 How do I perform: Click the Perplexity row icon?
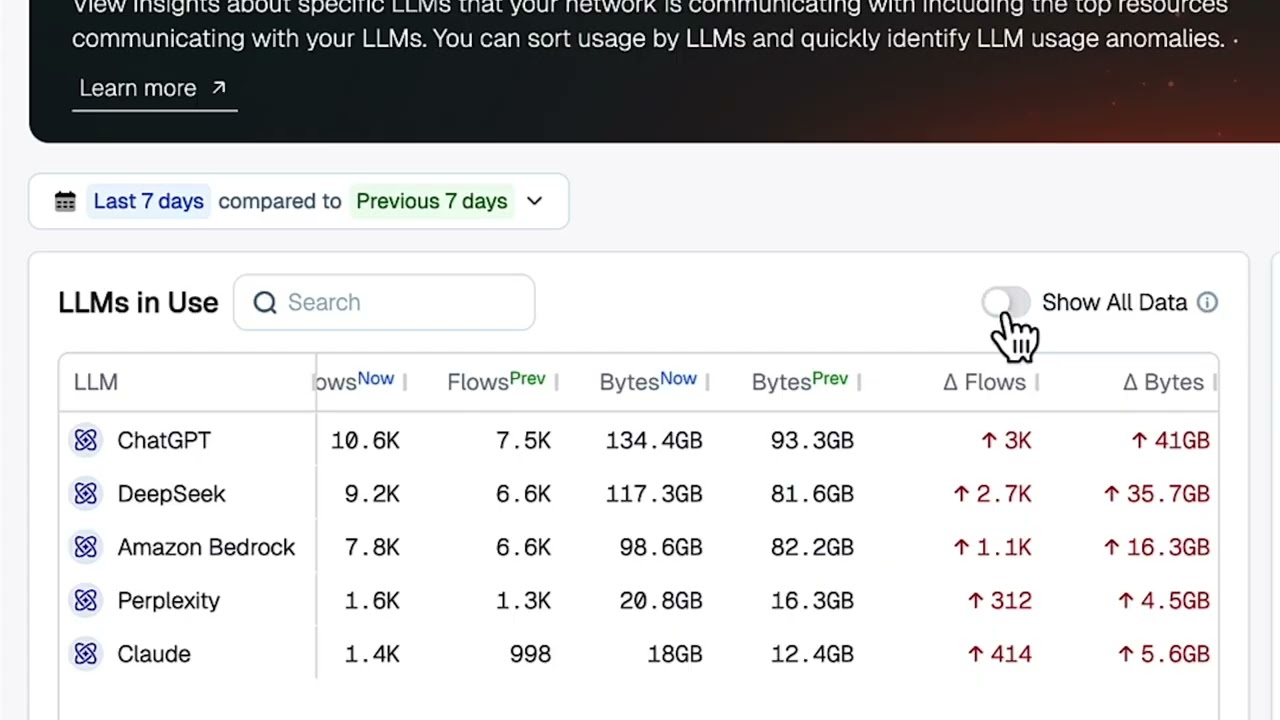pos(86,600)
